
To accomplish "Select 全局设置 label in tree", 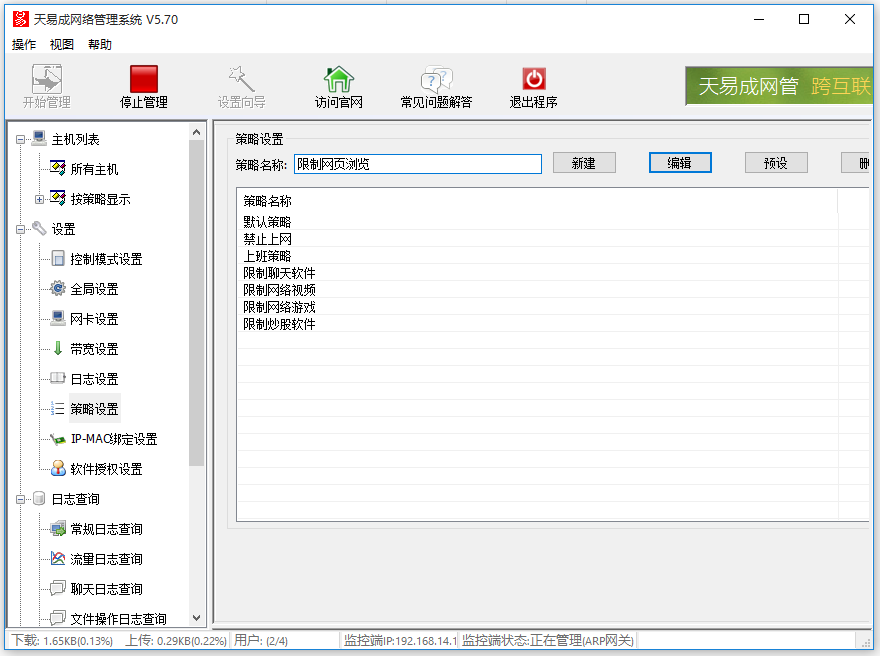I will coord(94,289).
